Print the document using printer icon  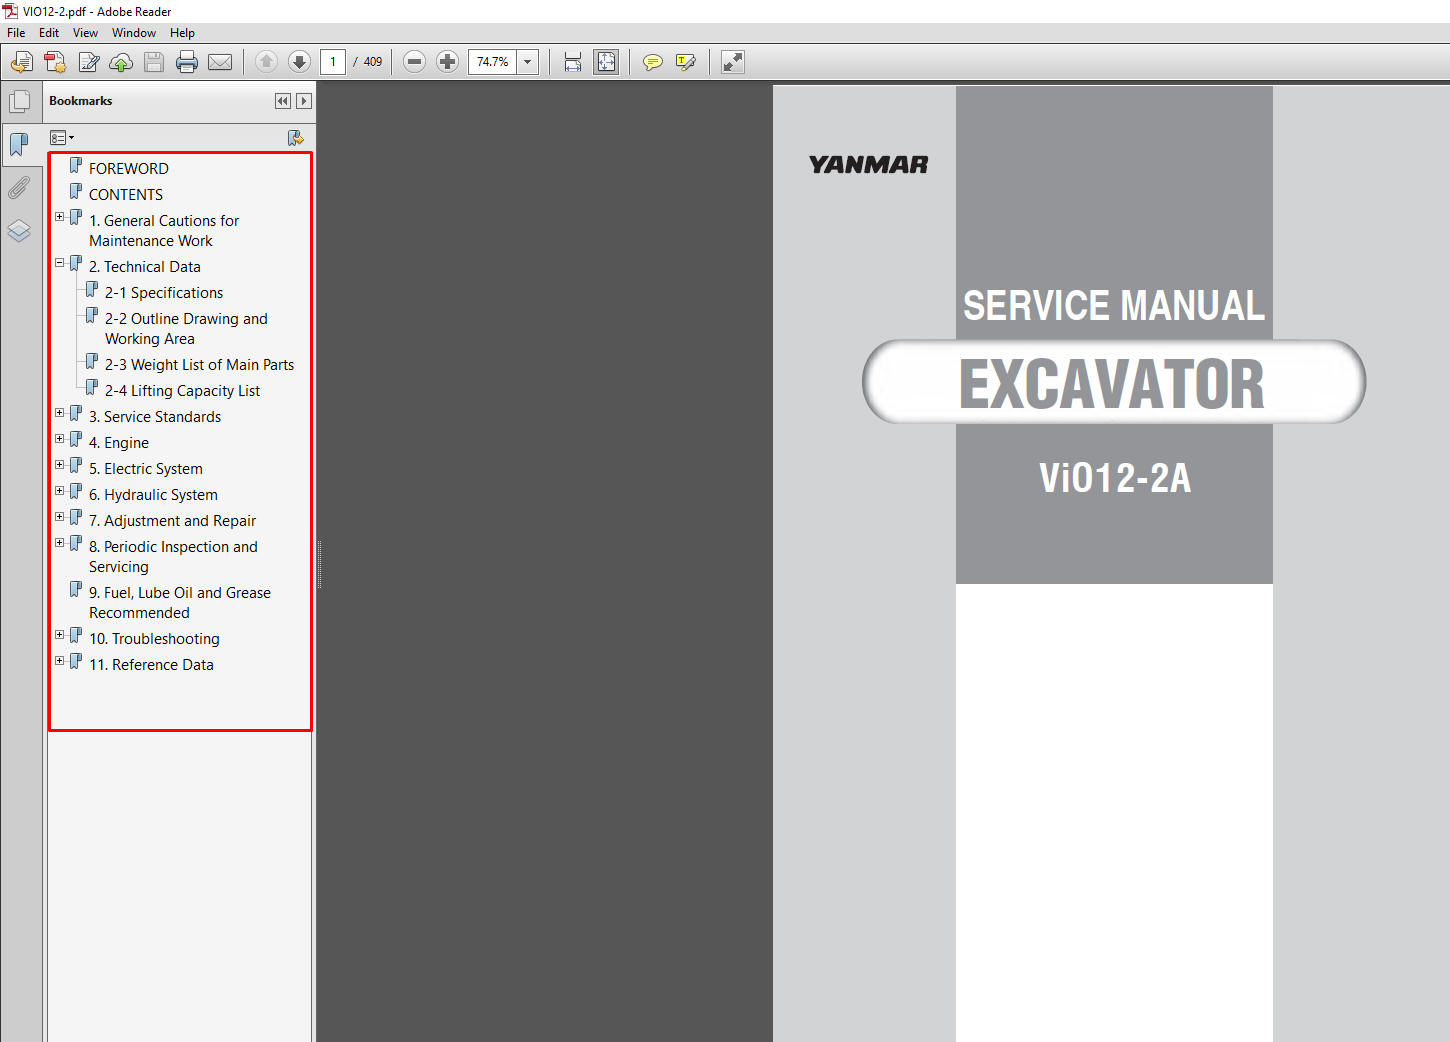(x=187, y=62)
